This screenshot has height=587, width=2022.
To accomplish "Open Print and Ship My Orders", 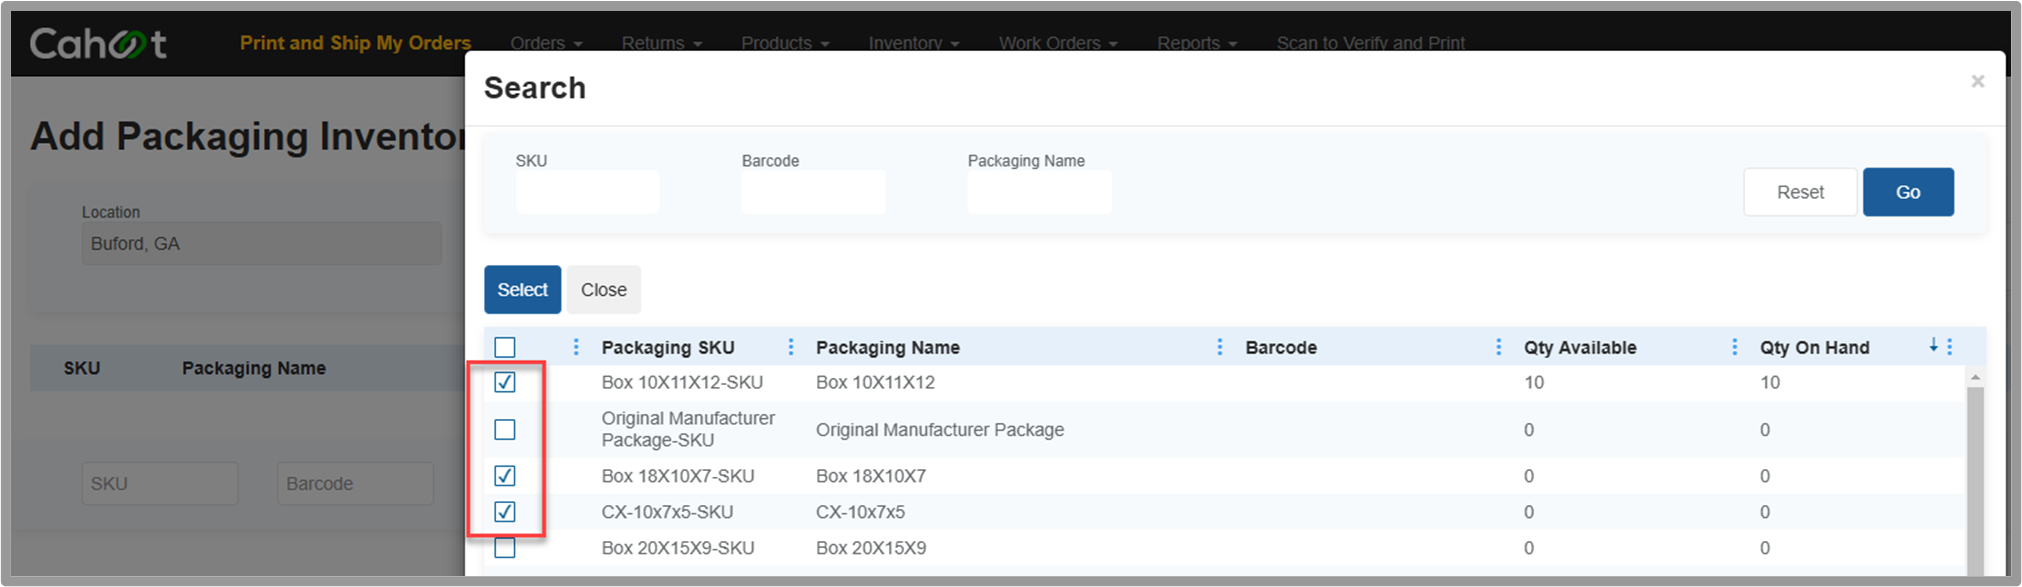I will point(355,43).
